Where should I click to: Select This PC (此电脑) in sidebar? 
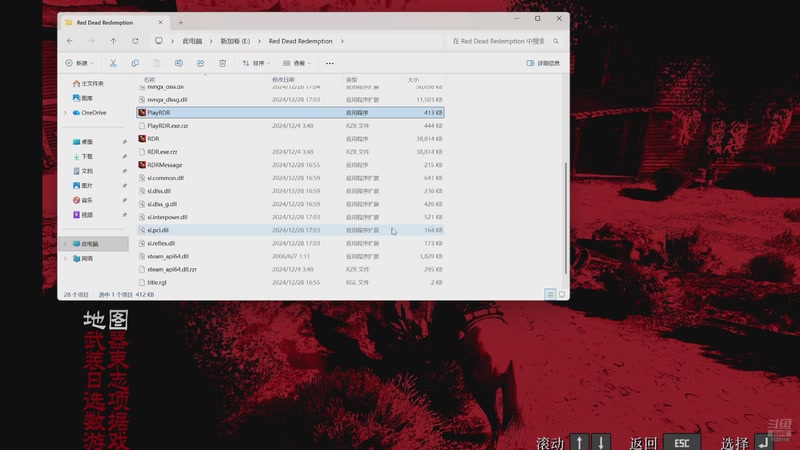coord(94,244)
